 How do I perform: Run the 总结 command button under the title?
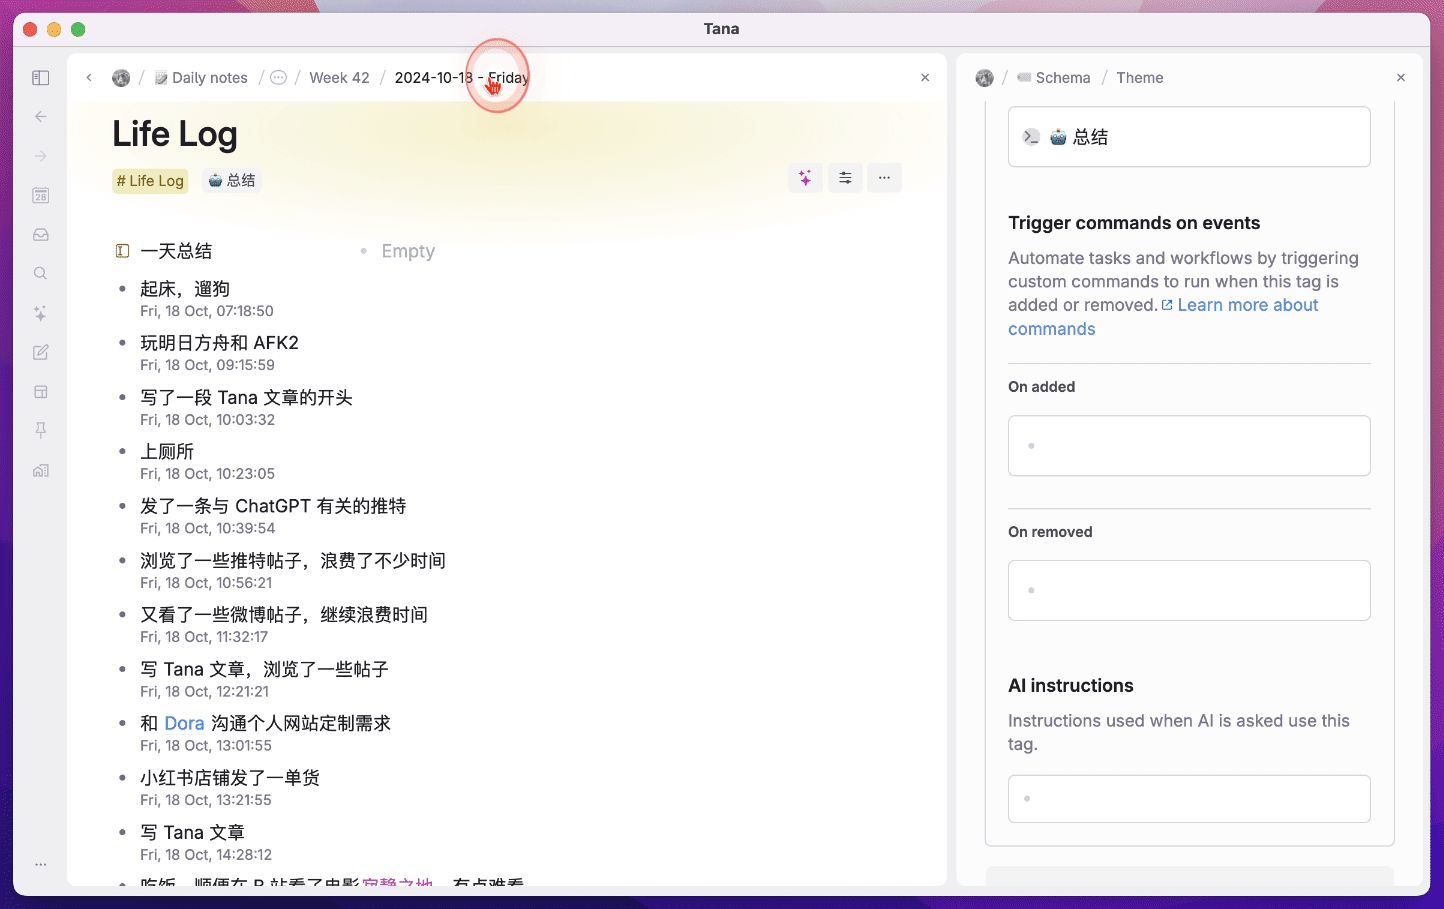232,181
